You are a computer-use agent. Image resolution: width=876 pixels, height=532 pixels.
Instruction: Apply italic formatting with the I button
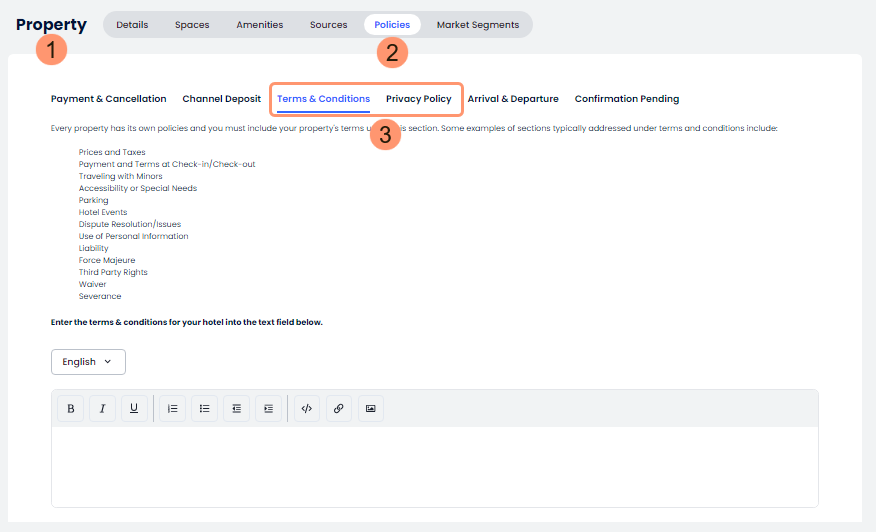tap(102, 408)
